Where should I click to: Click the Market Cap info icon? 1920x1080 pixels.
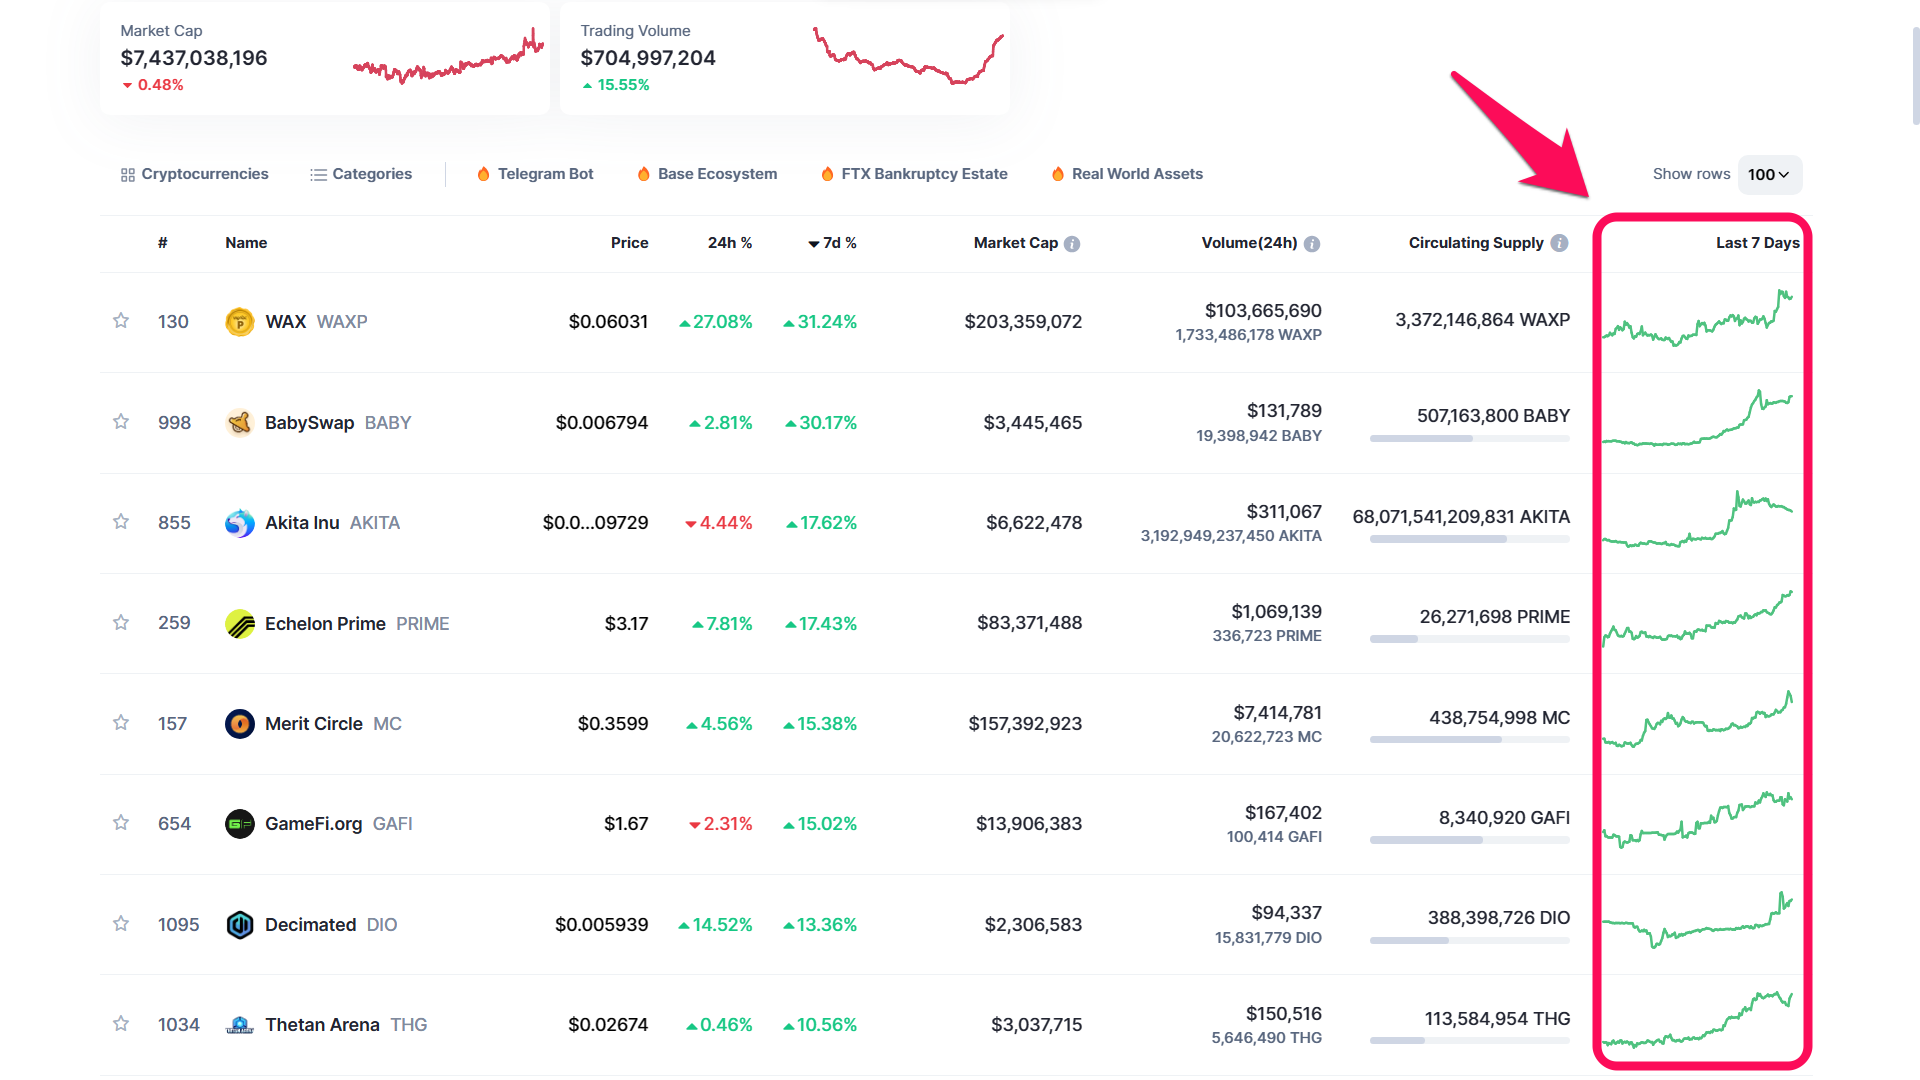1072,244
